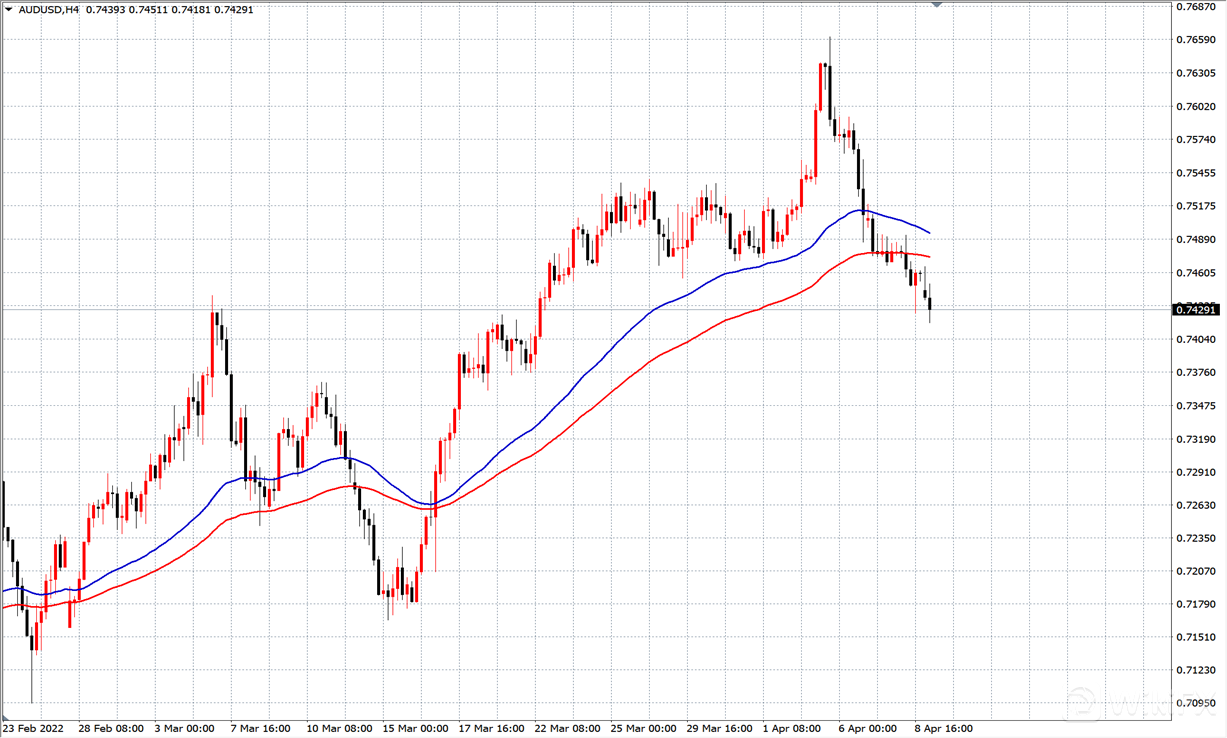
Task: Click the 8 Apr 16:00 time label
Action: (x=942, y=728)
